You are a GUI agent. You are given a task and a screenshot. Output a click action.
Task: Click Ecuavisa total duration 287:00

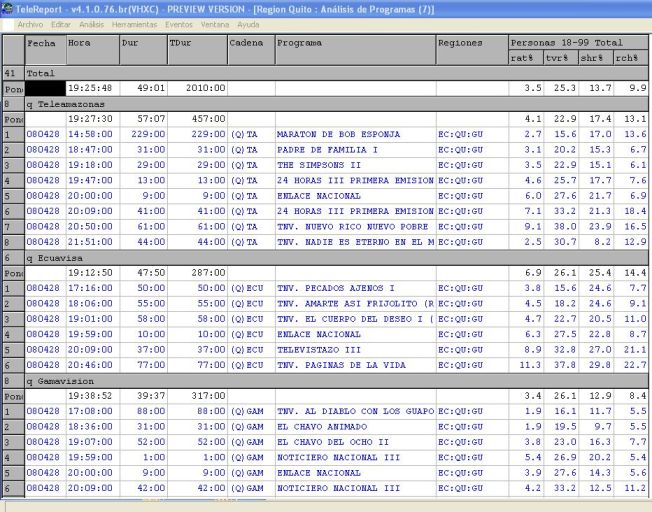[x=208, y=273]
